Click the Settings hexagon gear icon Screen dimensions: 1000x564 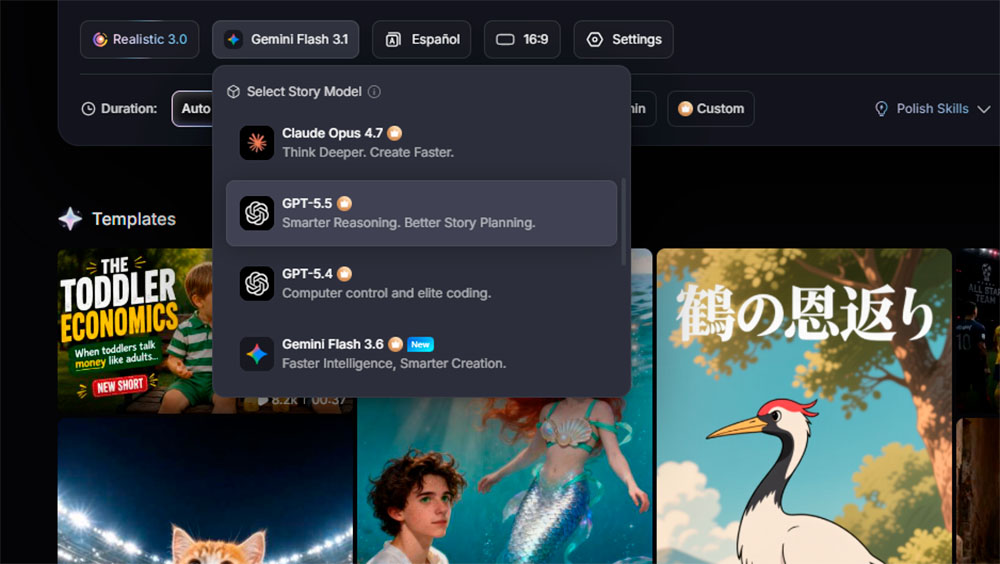594,40
